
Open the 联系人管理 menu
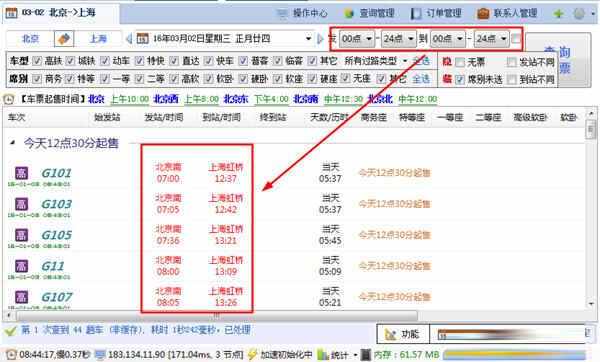507,13
